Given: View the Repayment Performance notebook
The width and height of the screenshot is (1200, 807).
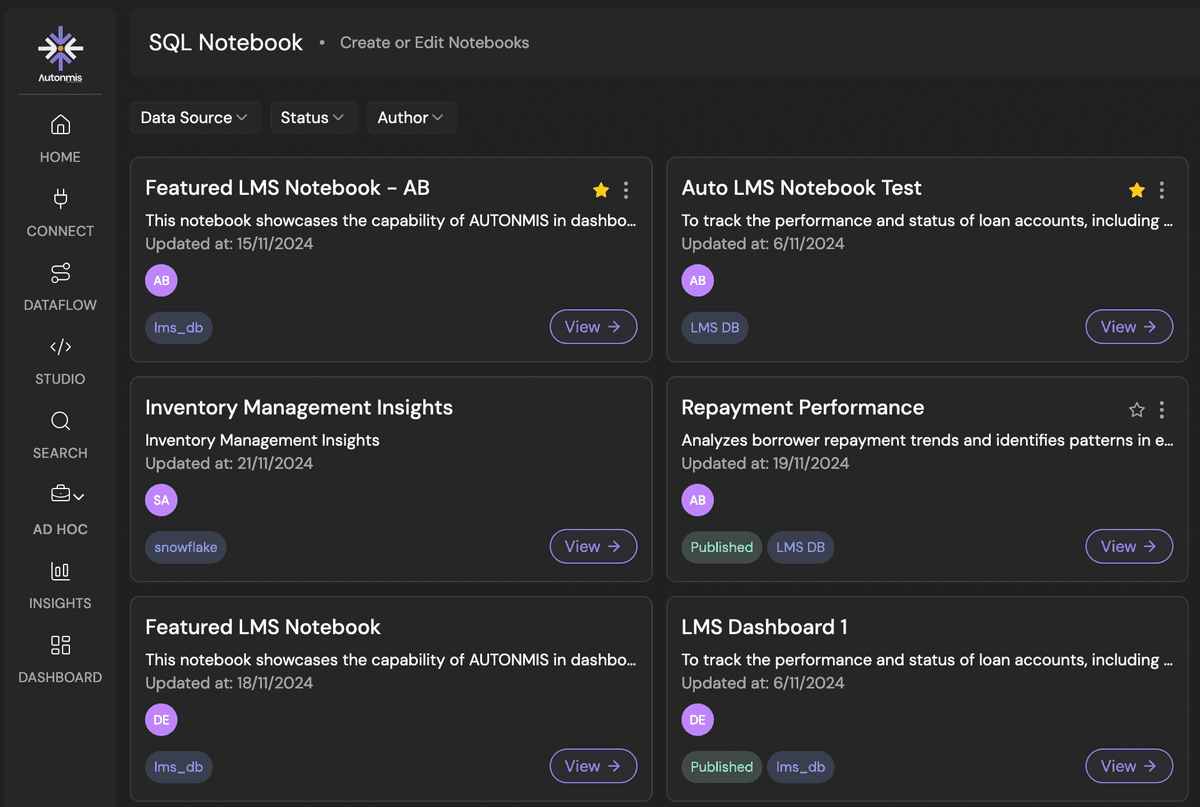Looking at the screenshot, I should pos(1129,546).
